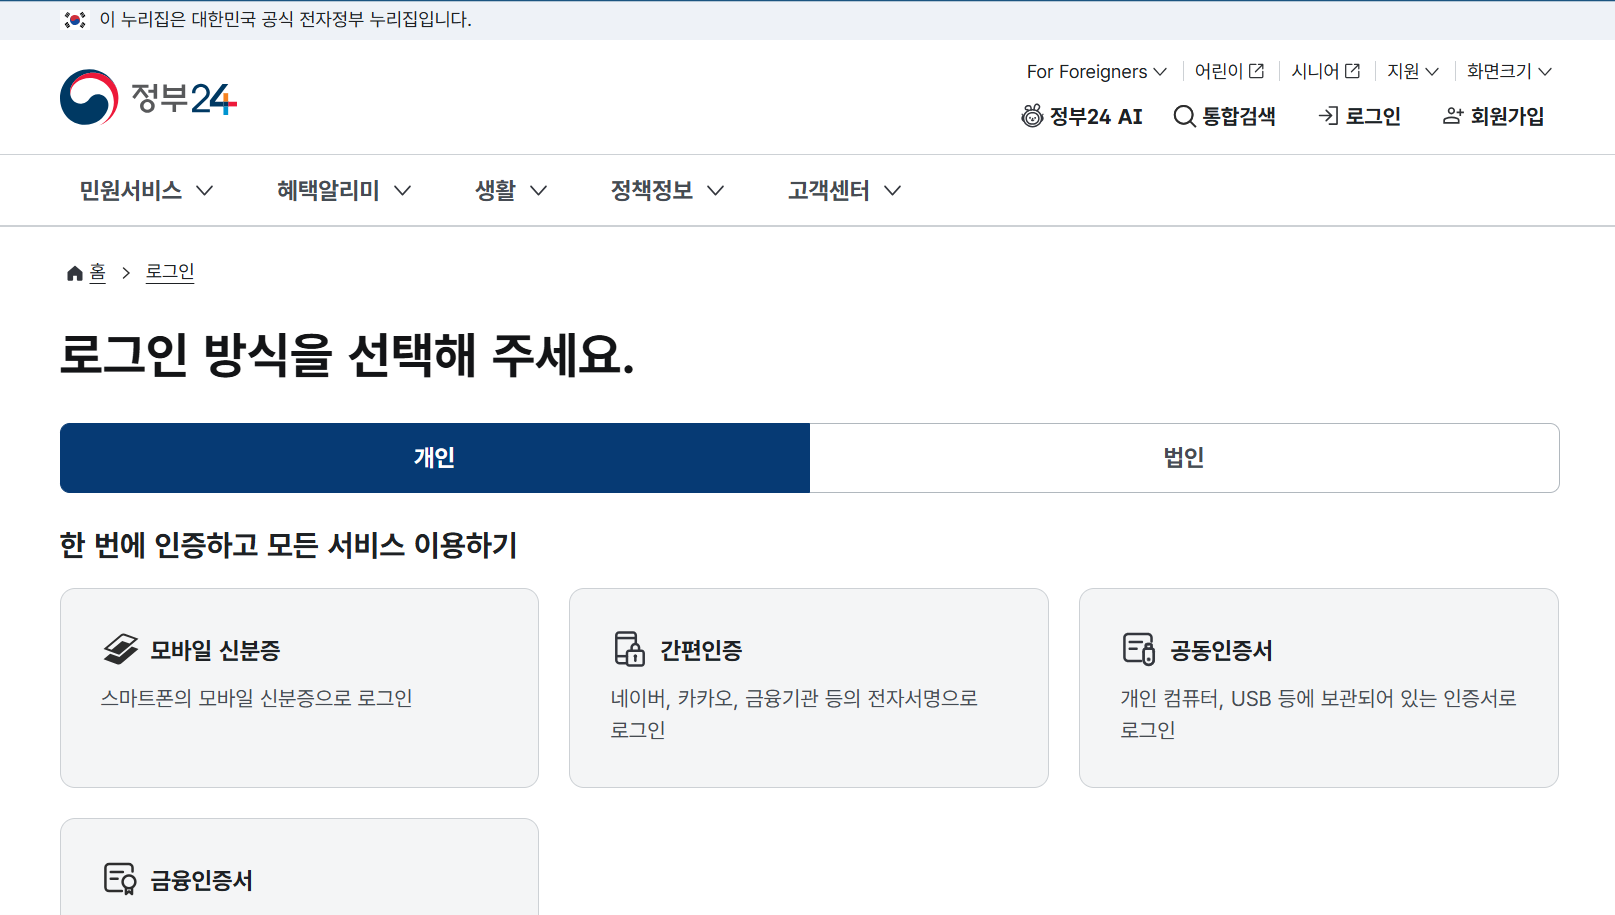
Task: Expand the 민원서비스 menu
Action: coord(146,190)
